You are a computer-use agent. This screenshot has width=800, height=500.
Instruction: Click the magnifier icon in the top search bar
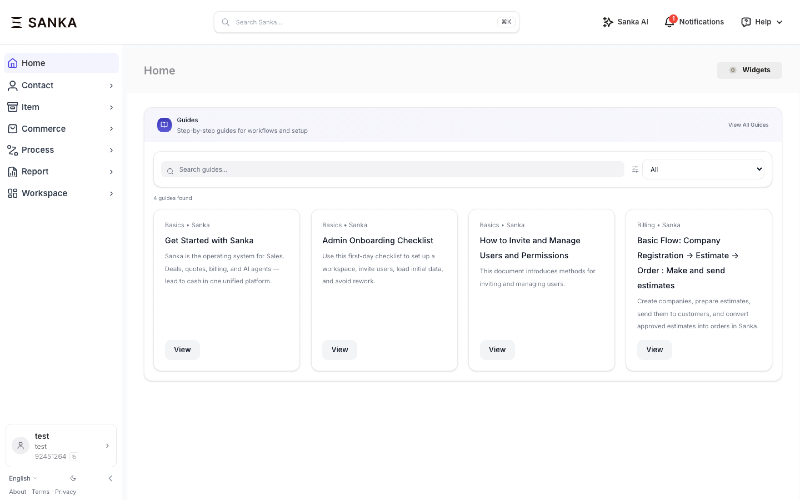point(225,22)
